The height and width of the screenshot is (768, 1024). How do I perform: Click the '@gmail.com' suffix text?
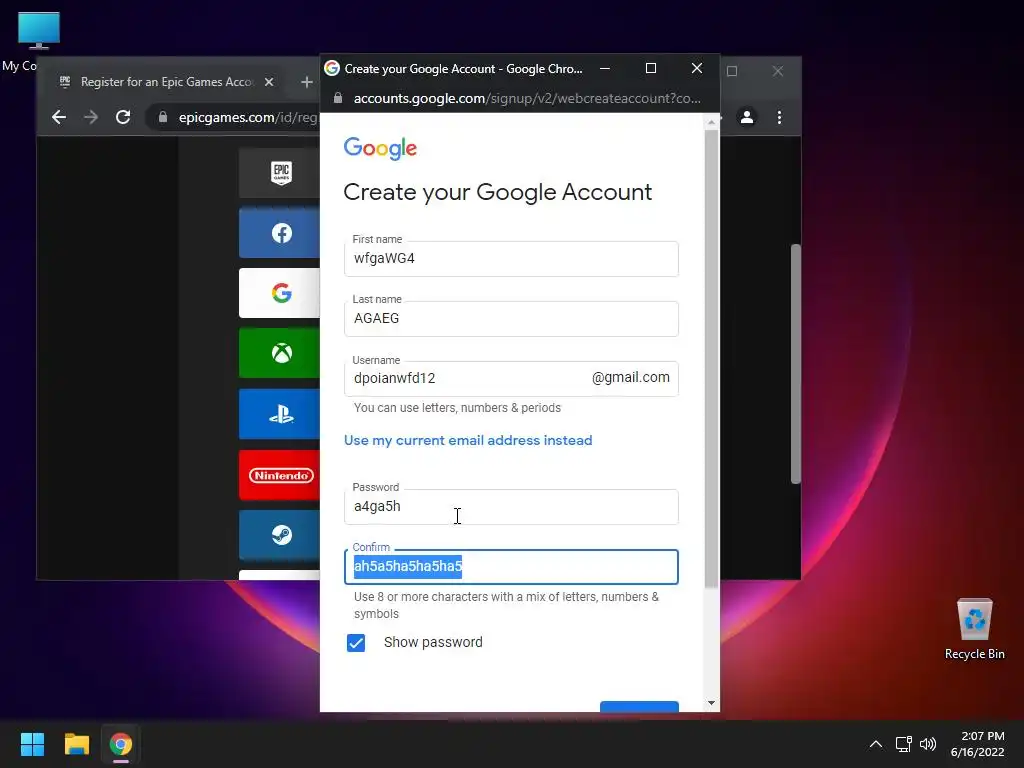[x=630, y=377]
